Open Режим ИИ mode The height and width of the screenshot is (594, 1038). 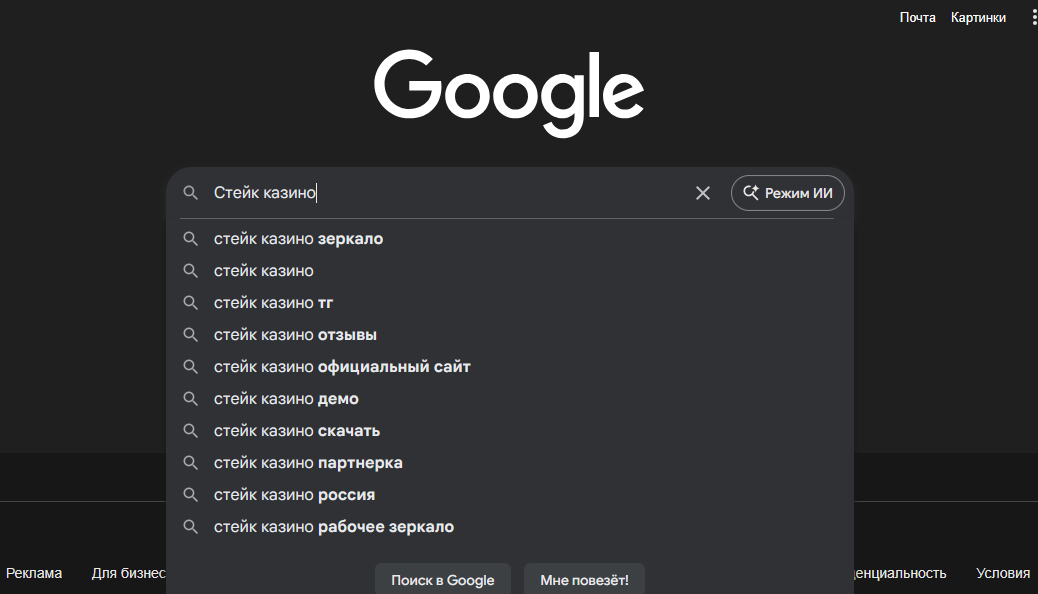[x=788, y=192]
